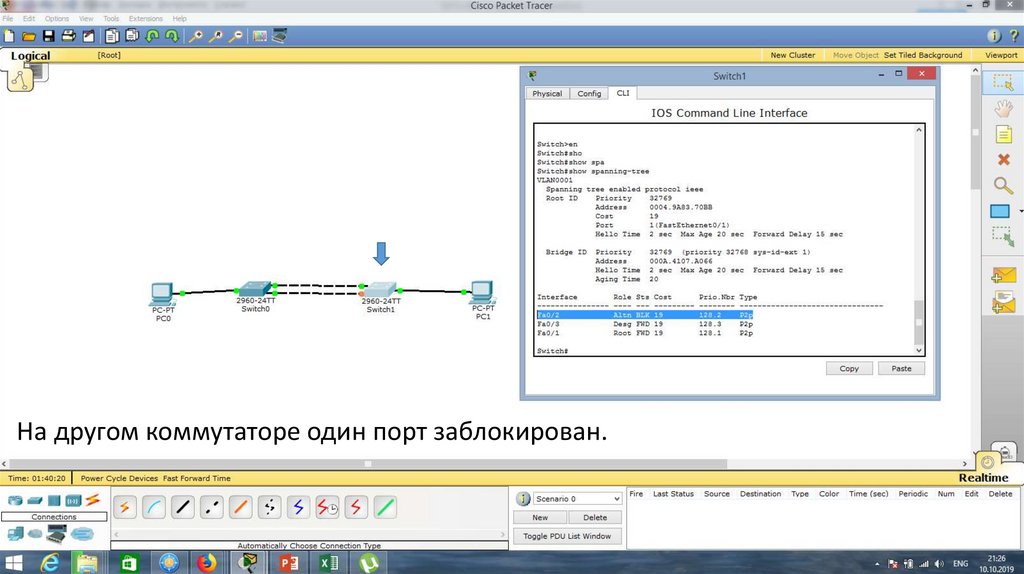Select the blue rectangle Draw shape tool
The width and height of the screenshot is (1024, 574).
coord(1000,211)
